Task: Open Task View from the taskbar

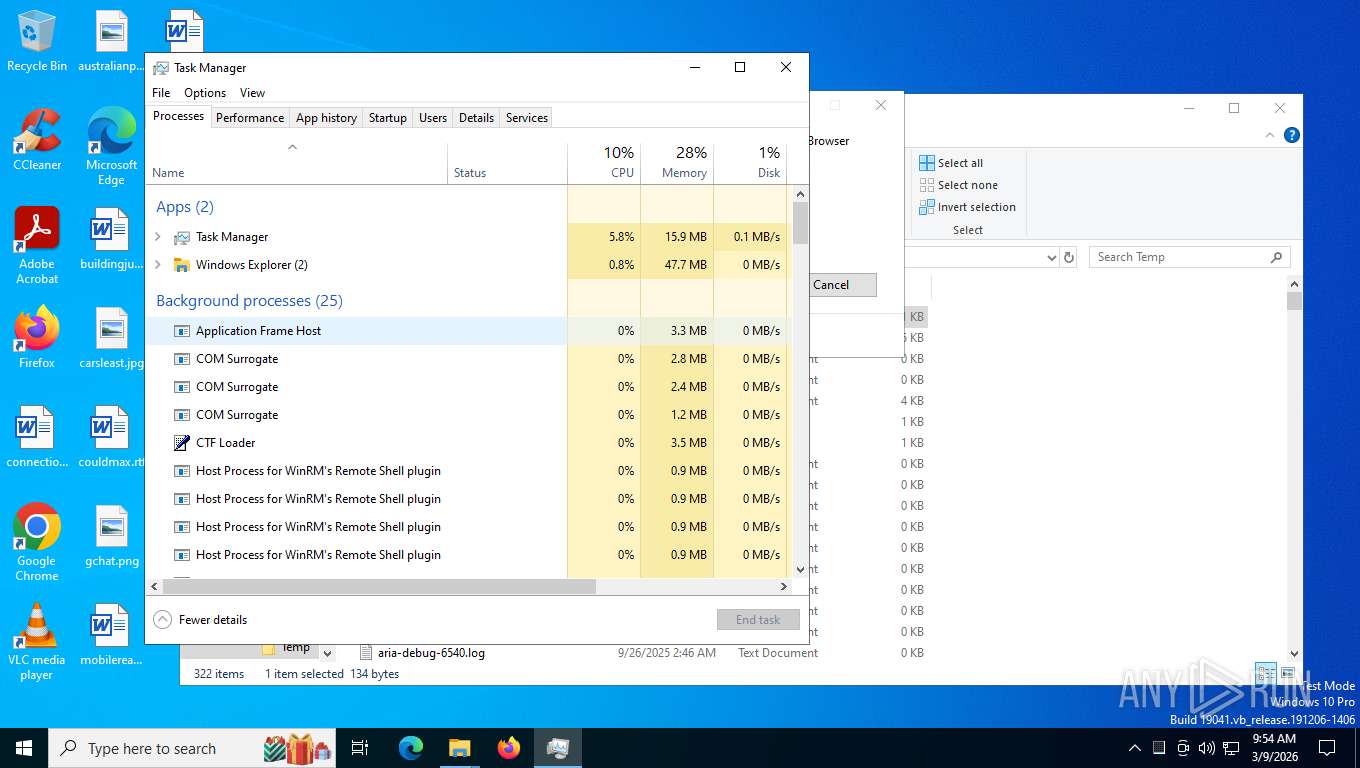Action: point(360,748)
